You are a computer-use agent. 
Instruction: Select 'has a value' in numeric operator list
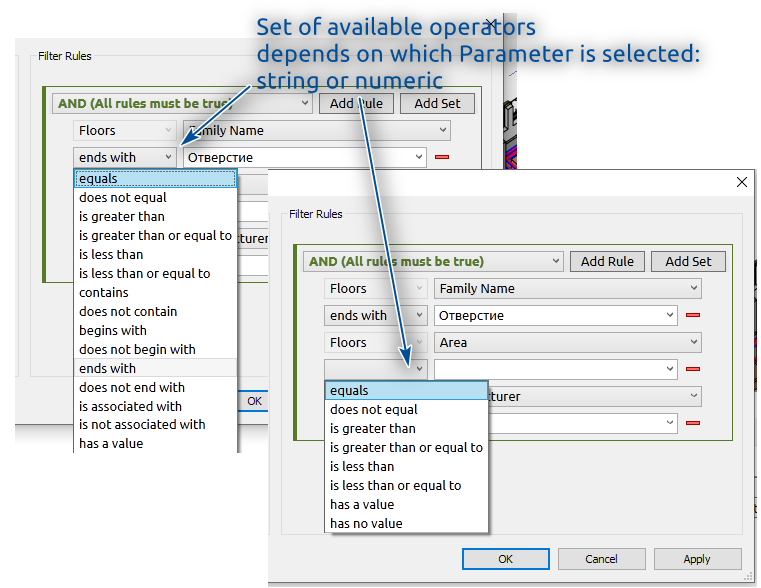[406, 505]
